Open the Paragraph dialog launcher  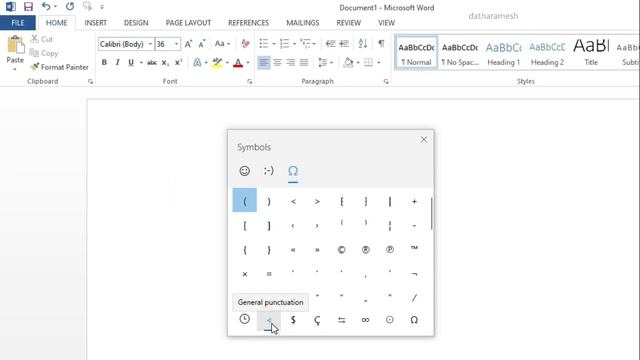tap(386, 82)
